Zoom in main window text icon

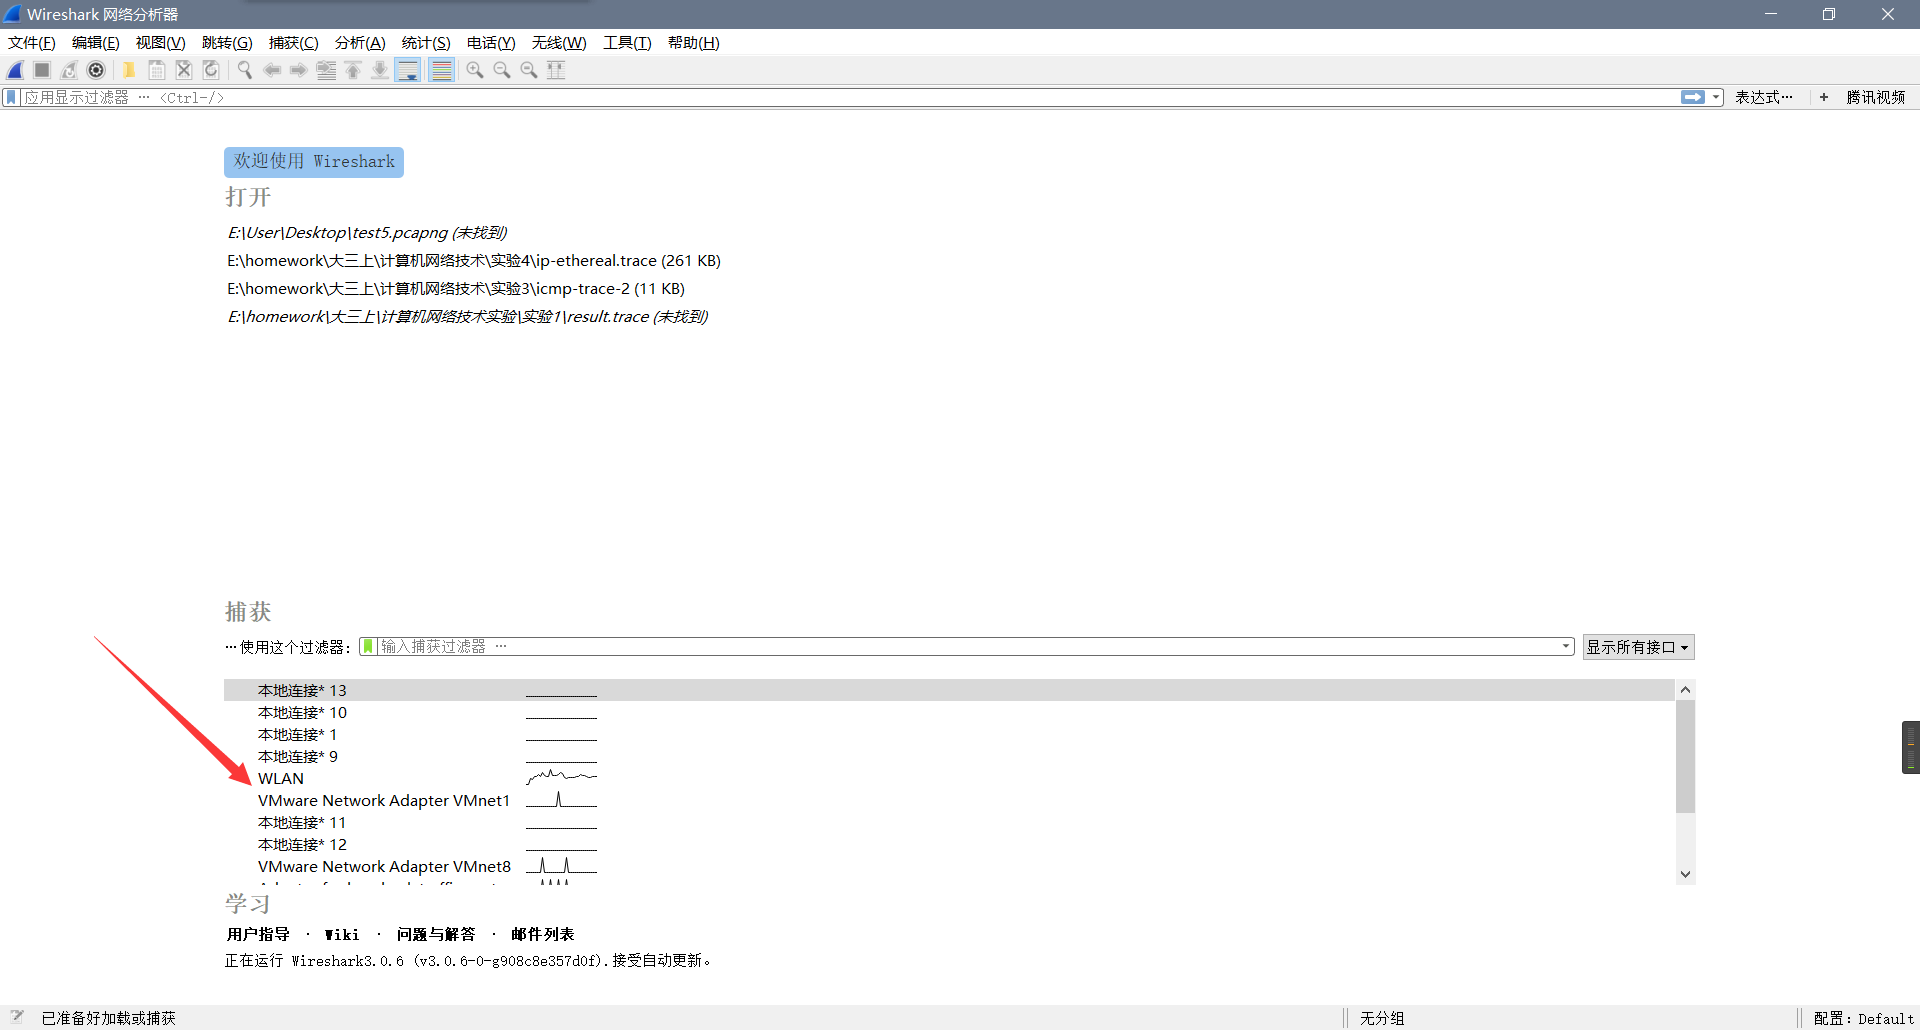point(475,70)
